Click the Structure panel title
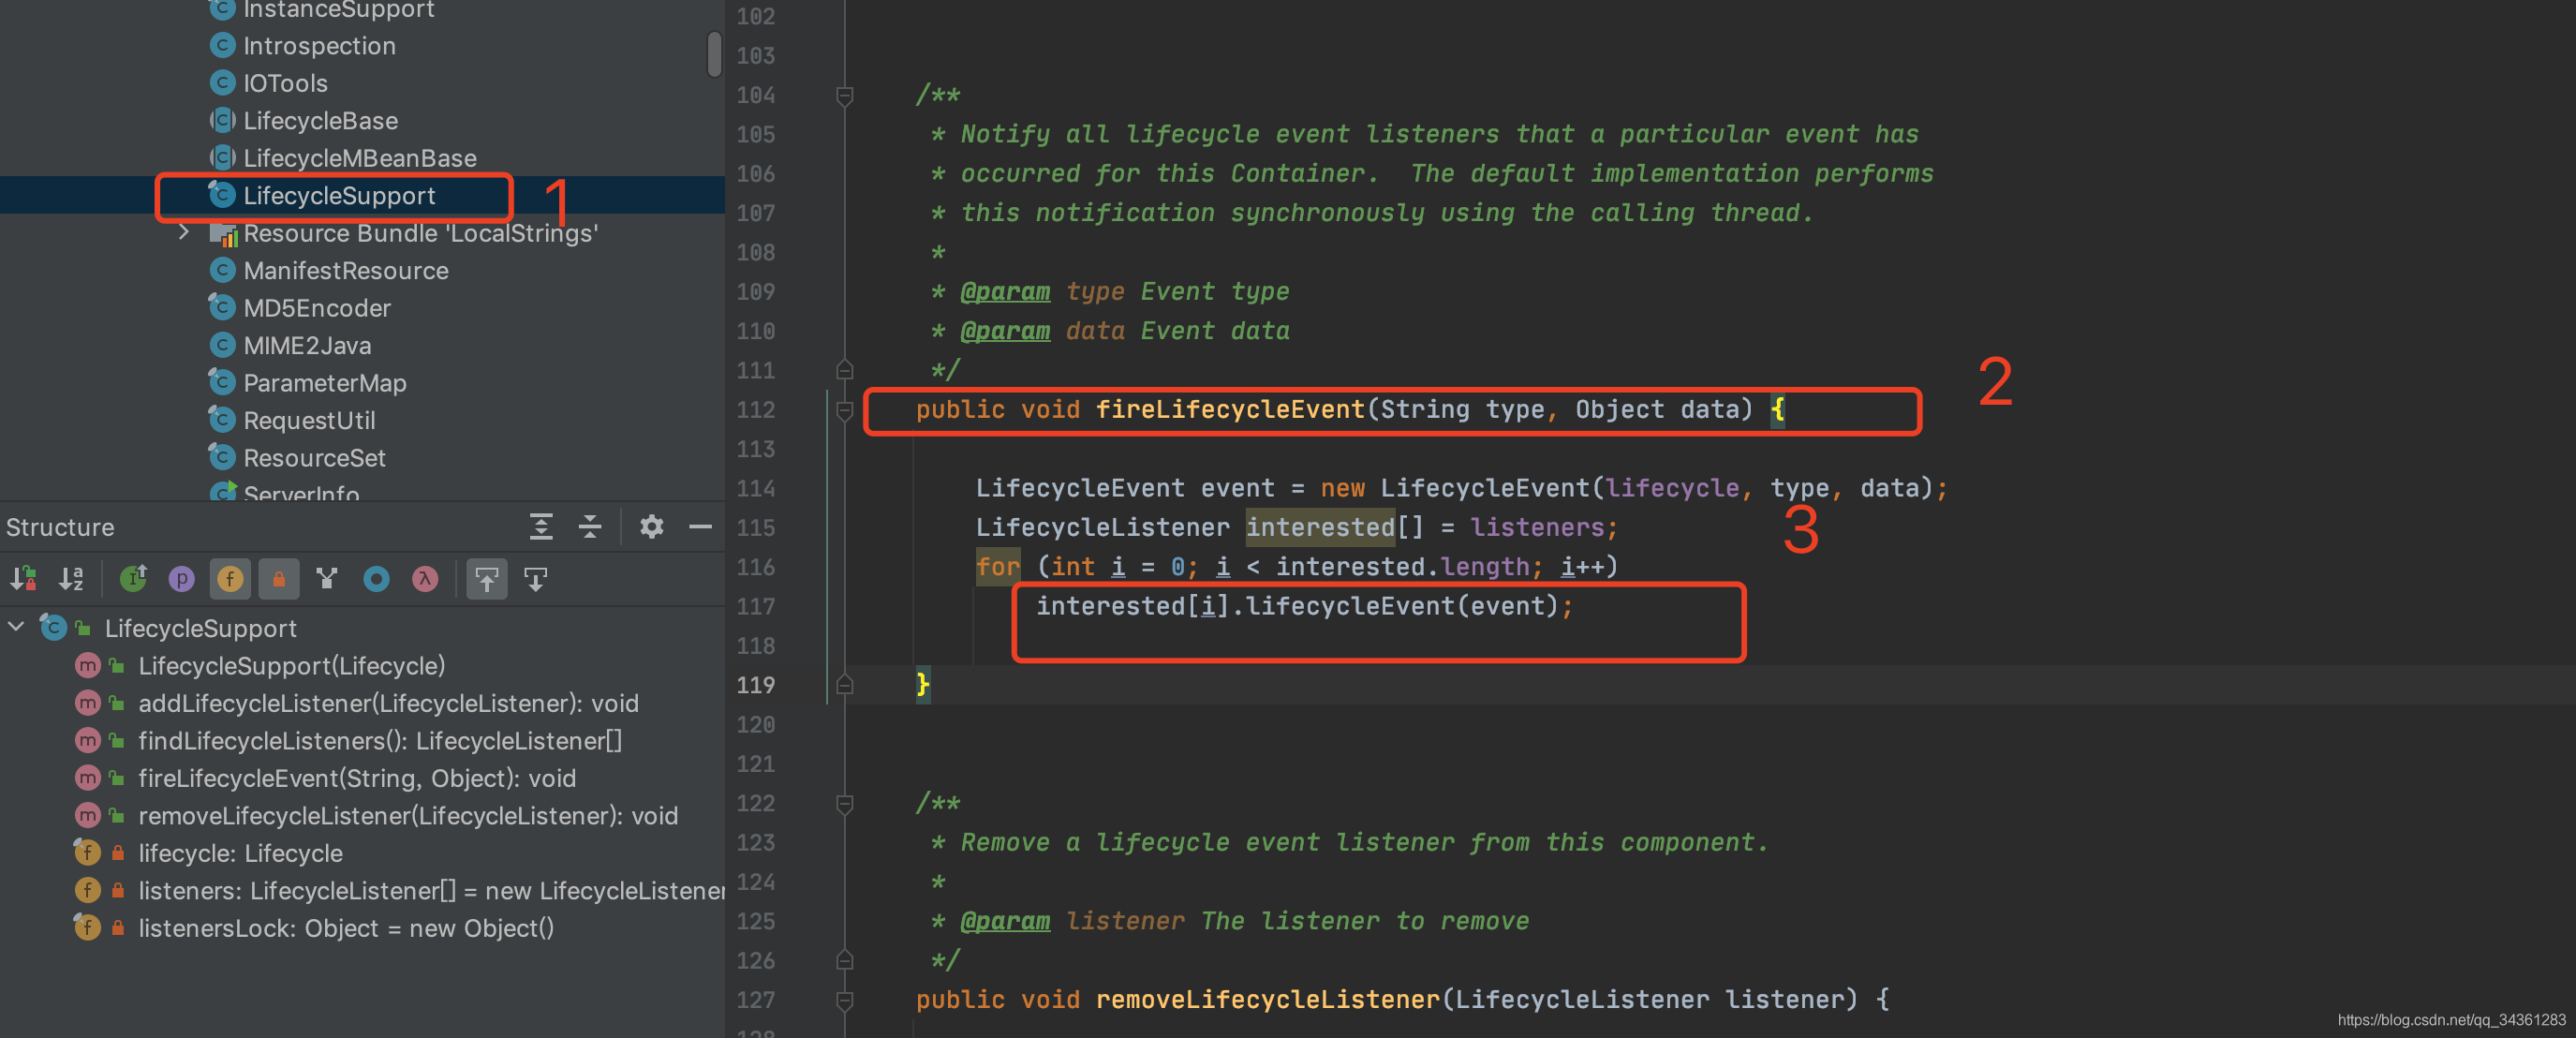Viewport: 2576px width, 1038px height. [x=60, y=527]
